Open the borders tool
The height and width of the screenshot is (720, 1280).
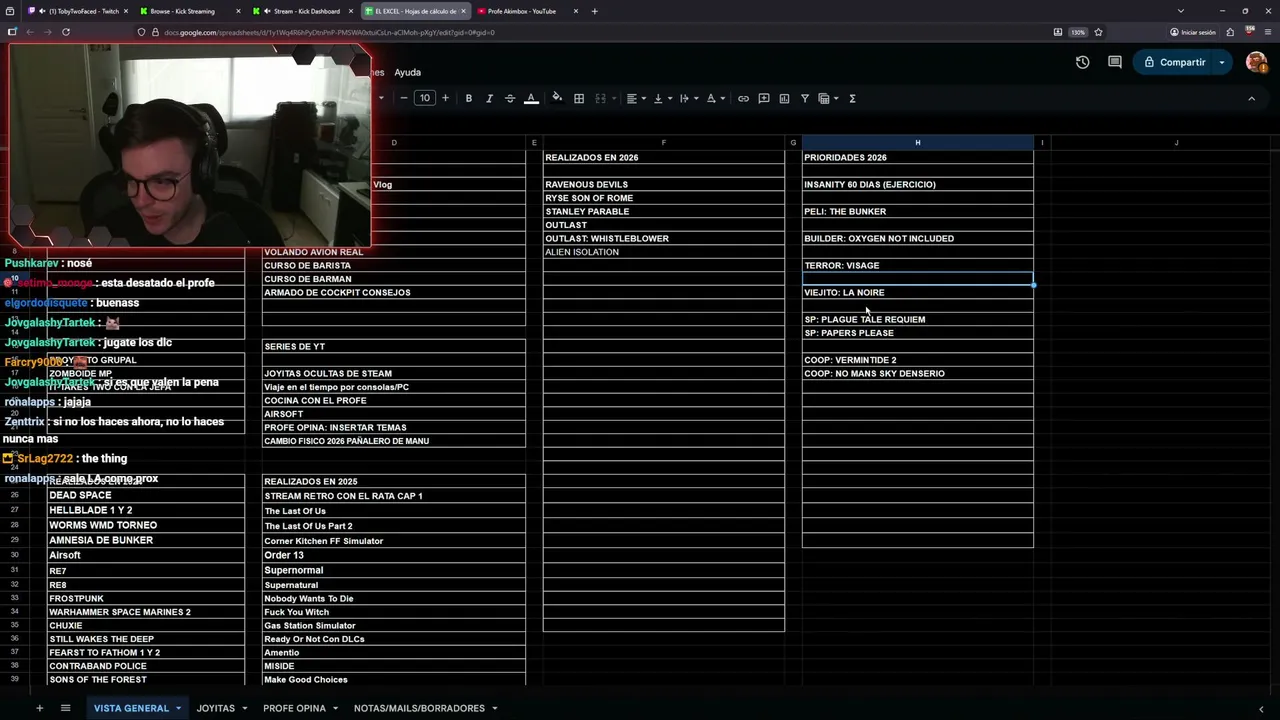click(578, 98)
